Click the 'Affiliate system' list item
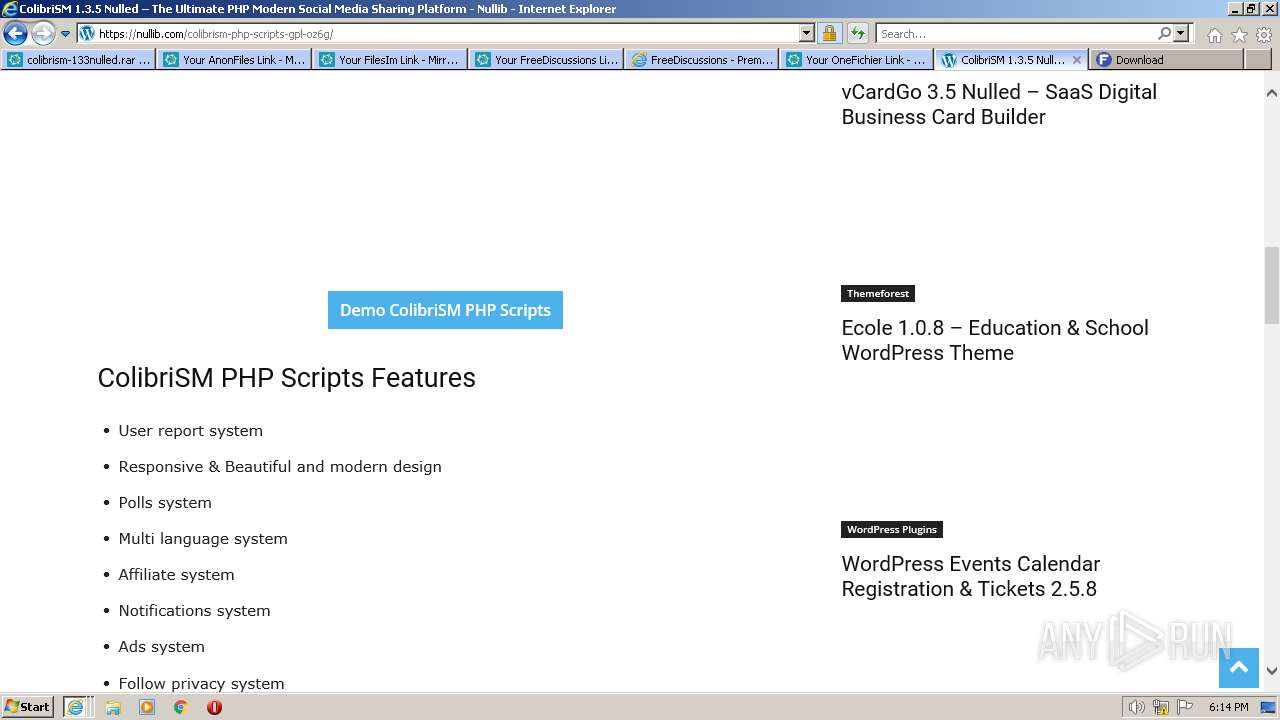The width and height of the screenshot is (1280, 720). point(176,574)
